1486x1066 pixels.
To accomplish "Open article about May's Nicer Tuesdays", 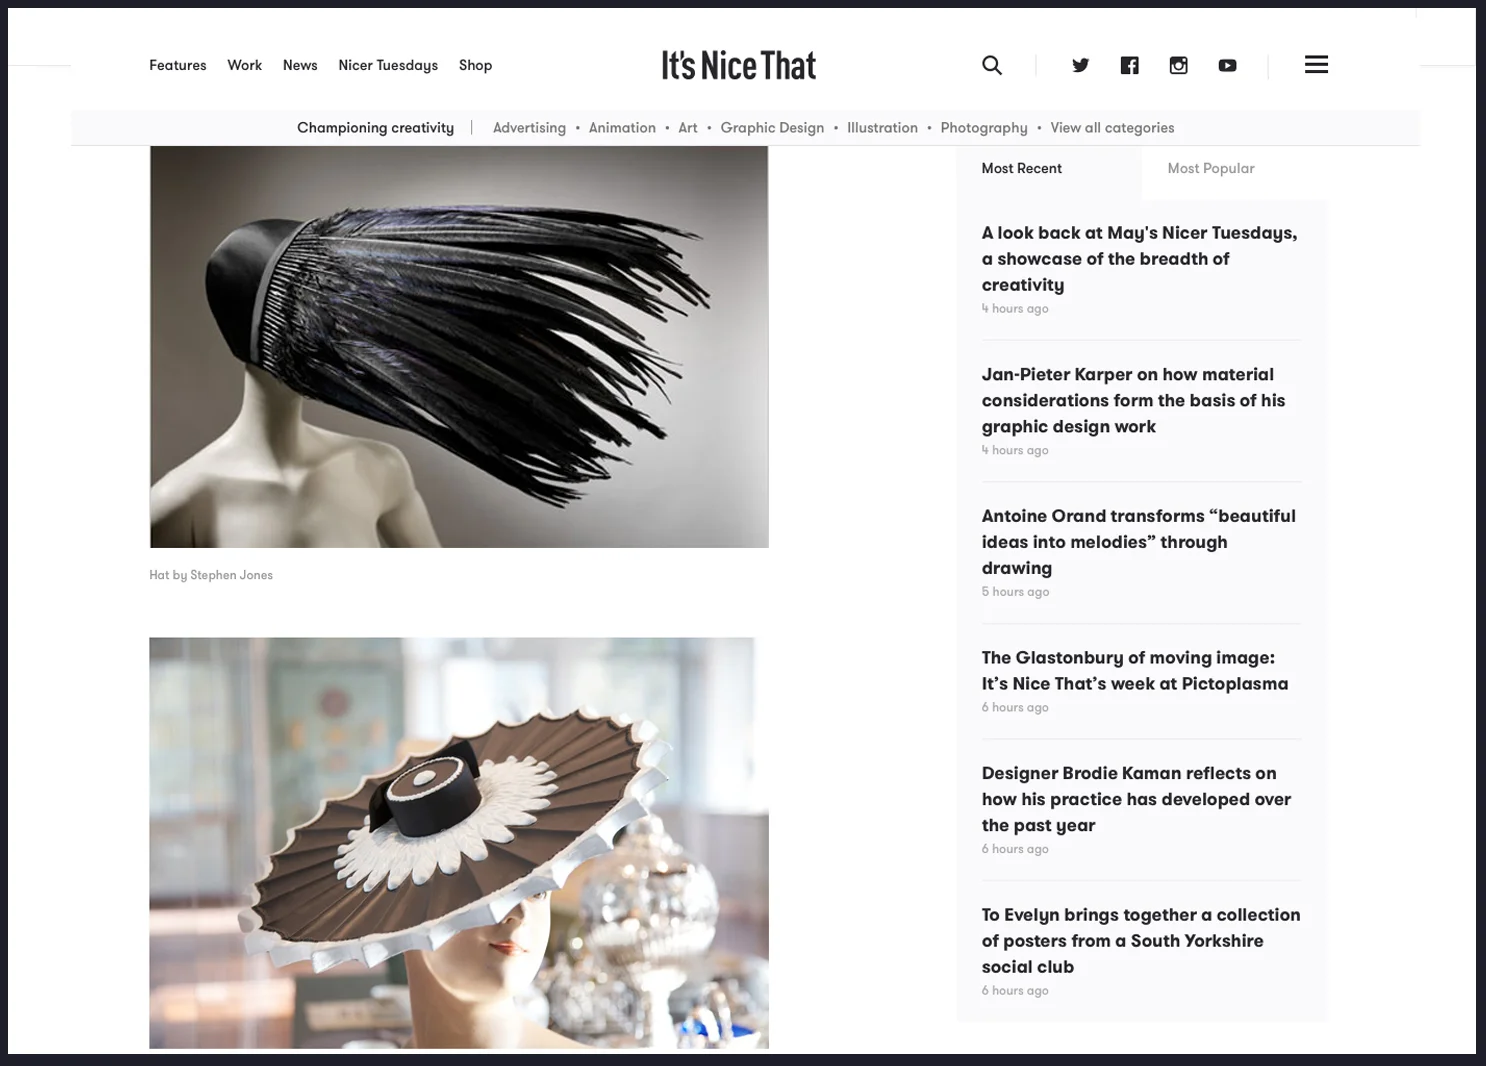I will pos(1140,259).
